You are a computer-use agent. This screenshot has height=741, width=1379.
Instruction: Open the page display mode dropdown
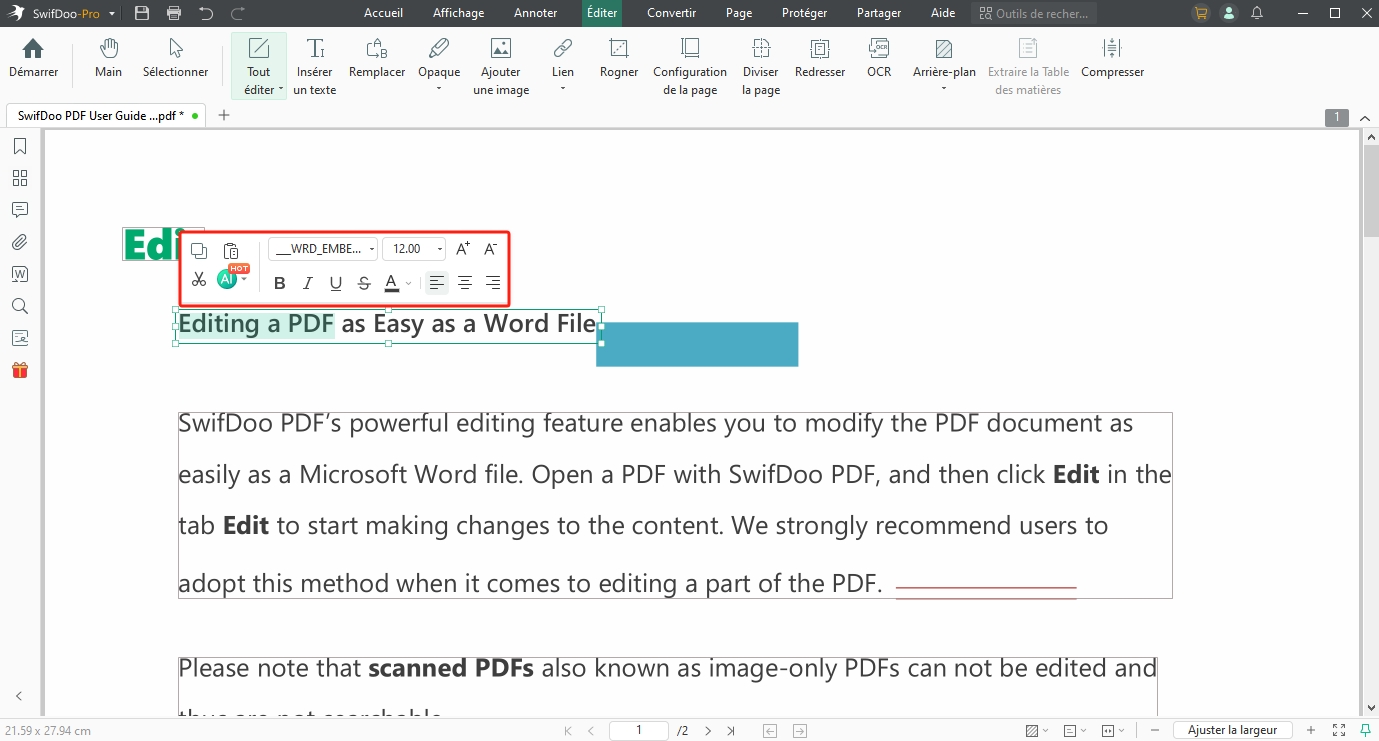[x=1074, y=730]
